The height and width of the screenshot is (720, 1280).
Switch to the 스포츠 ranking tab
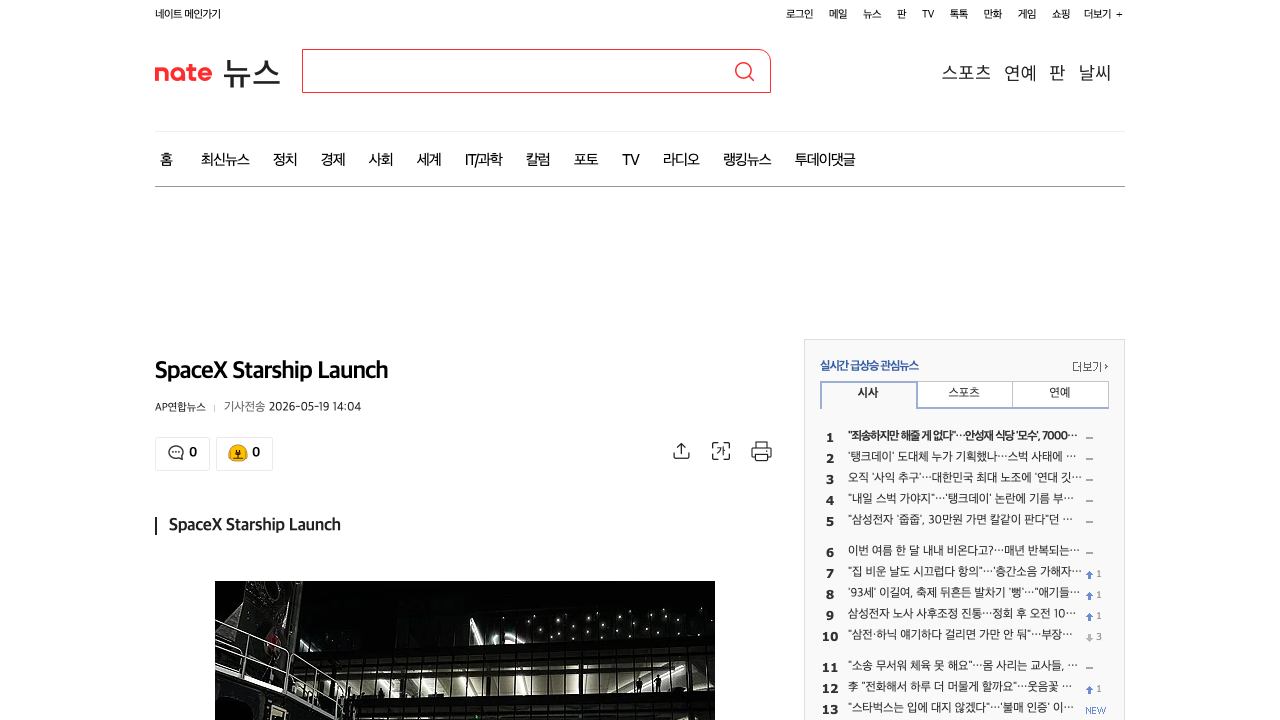pos(964,394)
